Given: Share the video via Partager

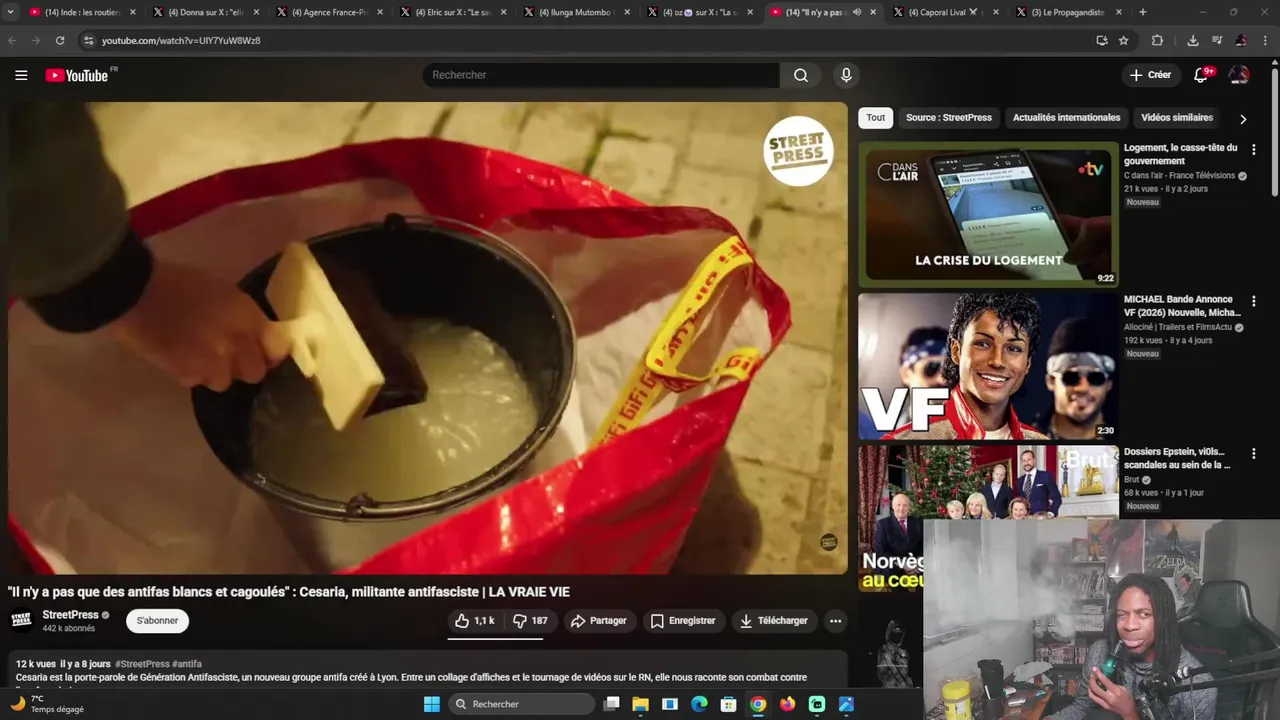Looking at the screenshot, I should (598, 621).
